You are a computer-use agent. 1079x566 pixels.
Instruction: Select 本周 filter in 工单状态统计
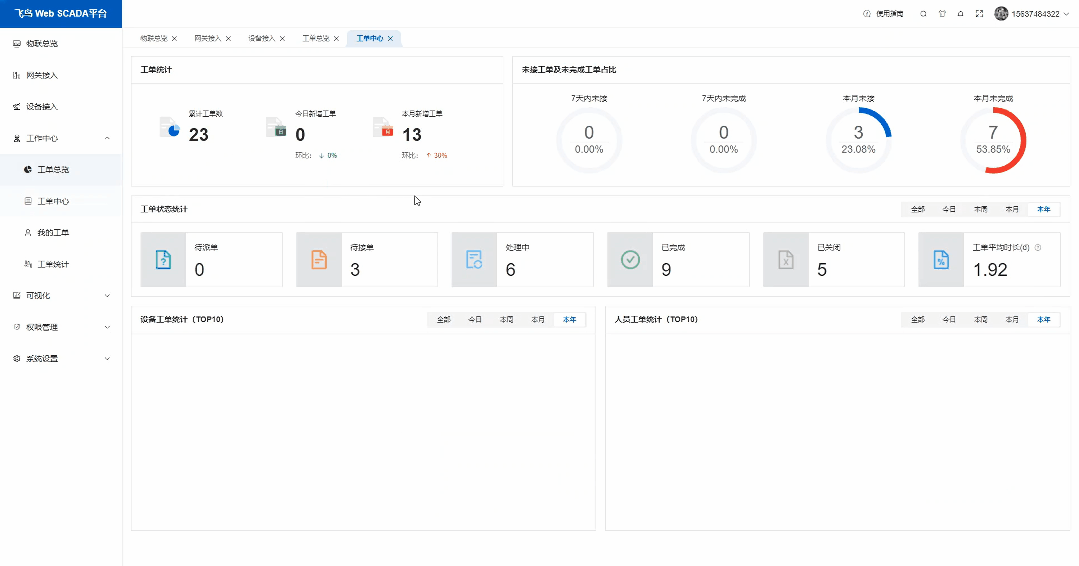pyautogui.click(x=981, y=209)
